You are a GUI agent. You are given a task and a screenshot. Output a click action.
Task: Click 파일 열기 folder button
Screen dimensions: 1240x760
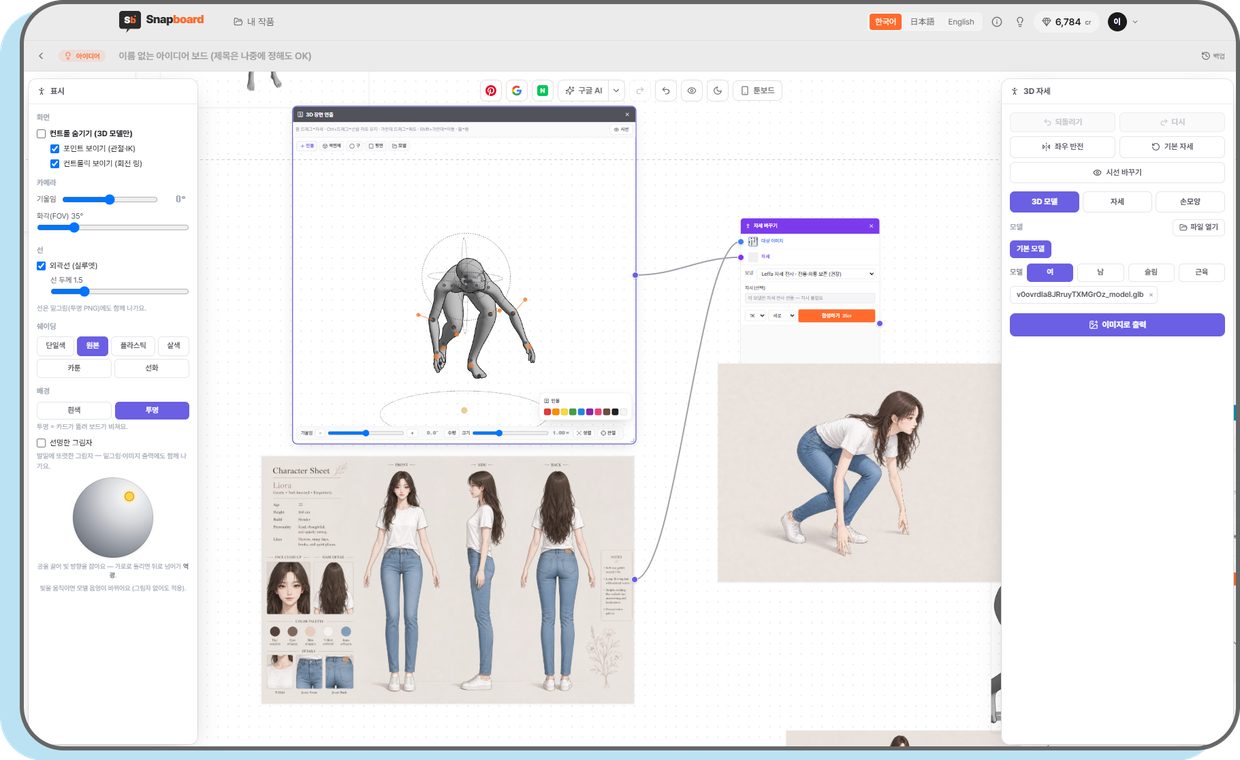1198,227
